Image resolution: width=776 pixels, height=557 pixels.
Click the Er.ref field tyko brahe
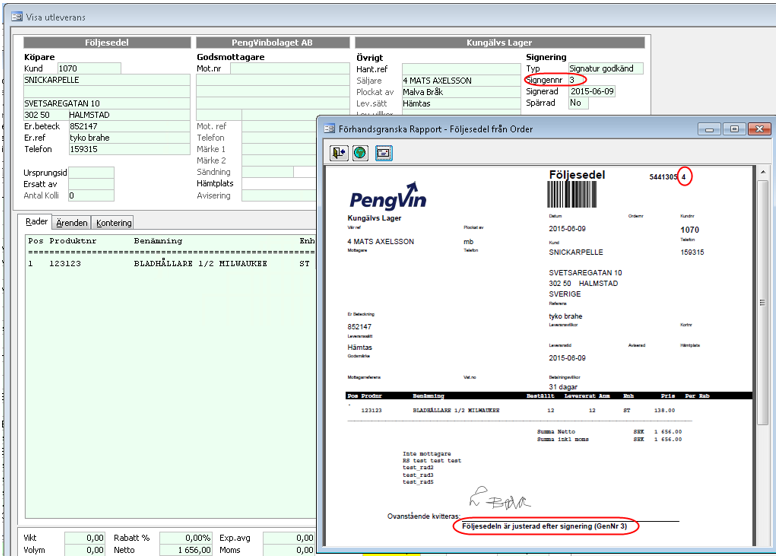click(129, 138)
